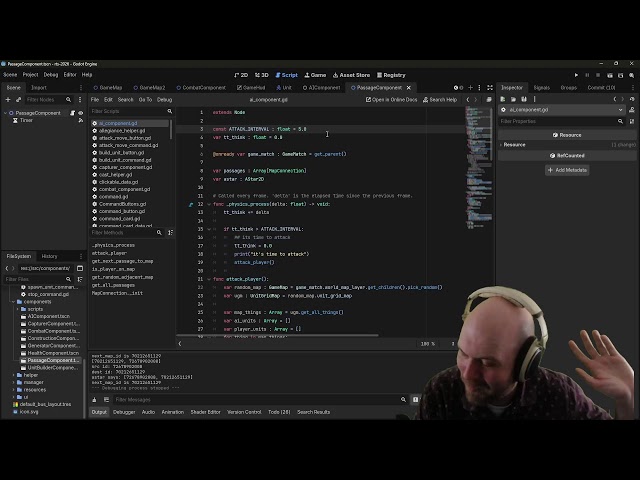The width and height of the screenshot is (640, 480).
Task: Load an existing resource in Inspector
Action: click(513, 99)
